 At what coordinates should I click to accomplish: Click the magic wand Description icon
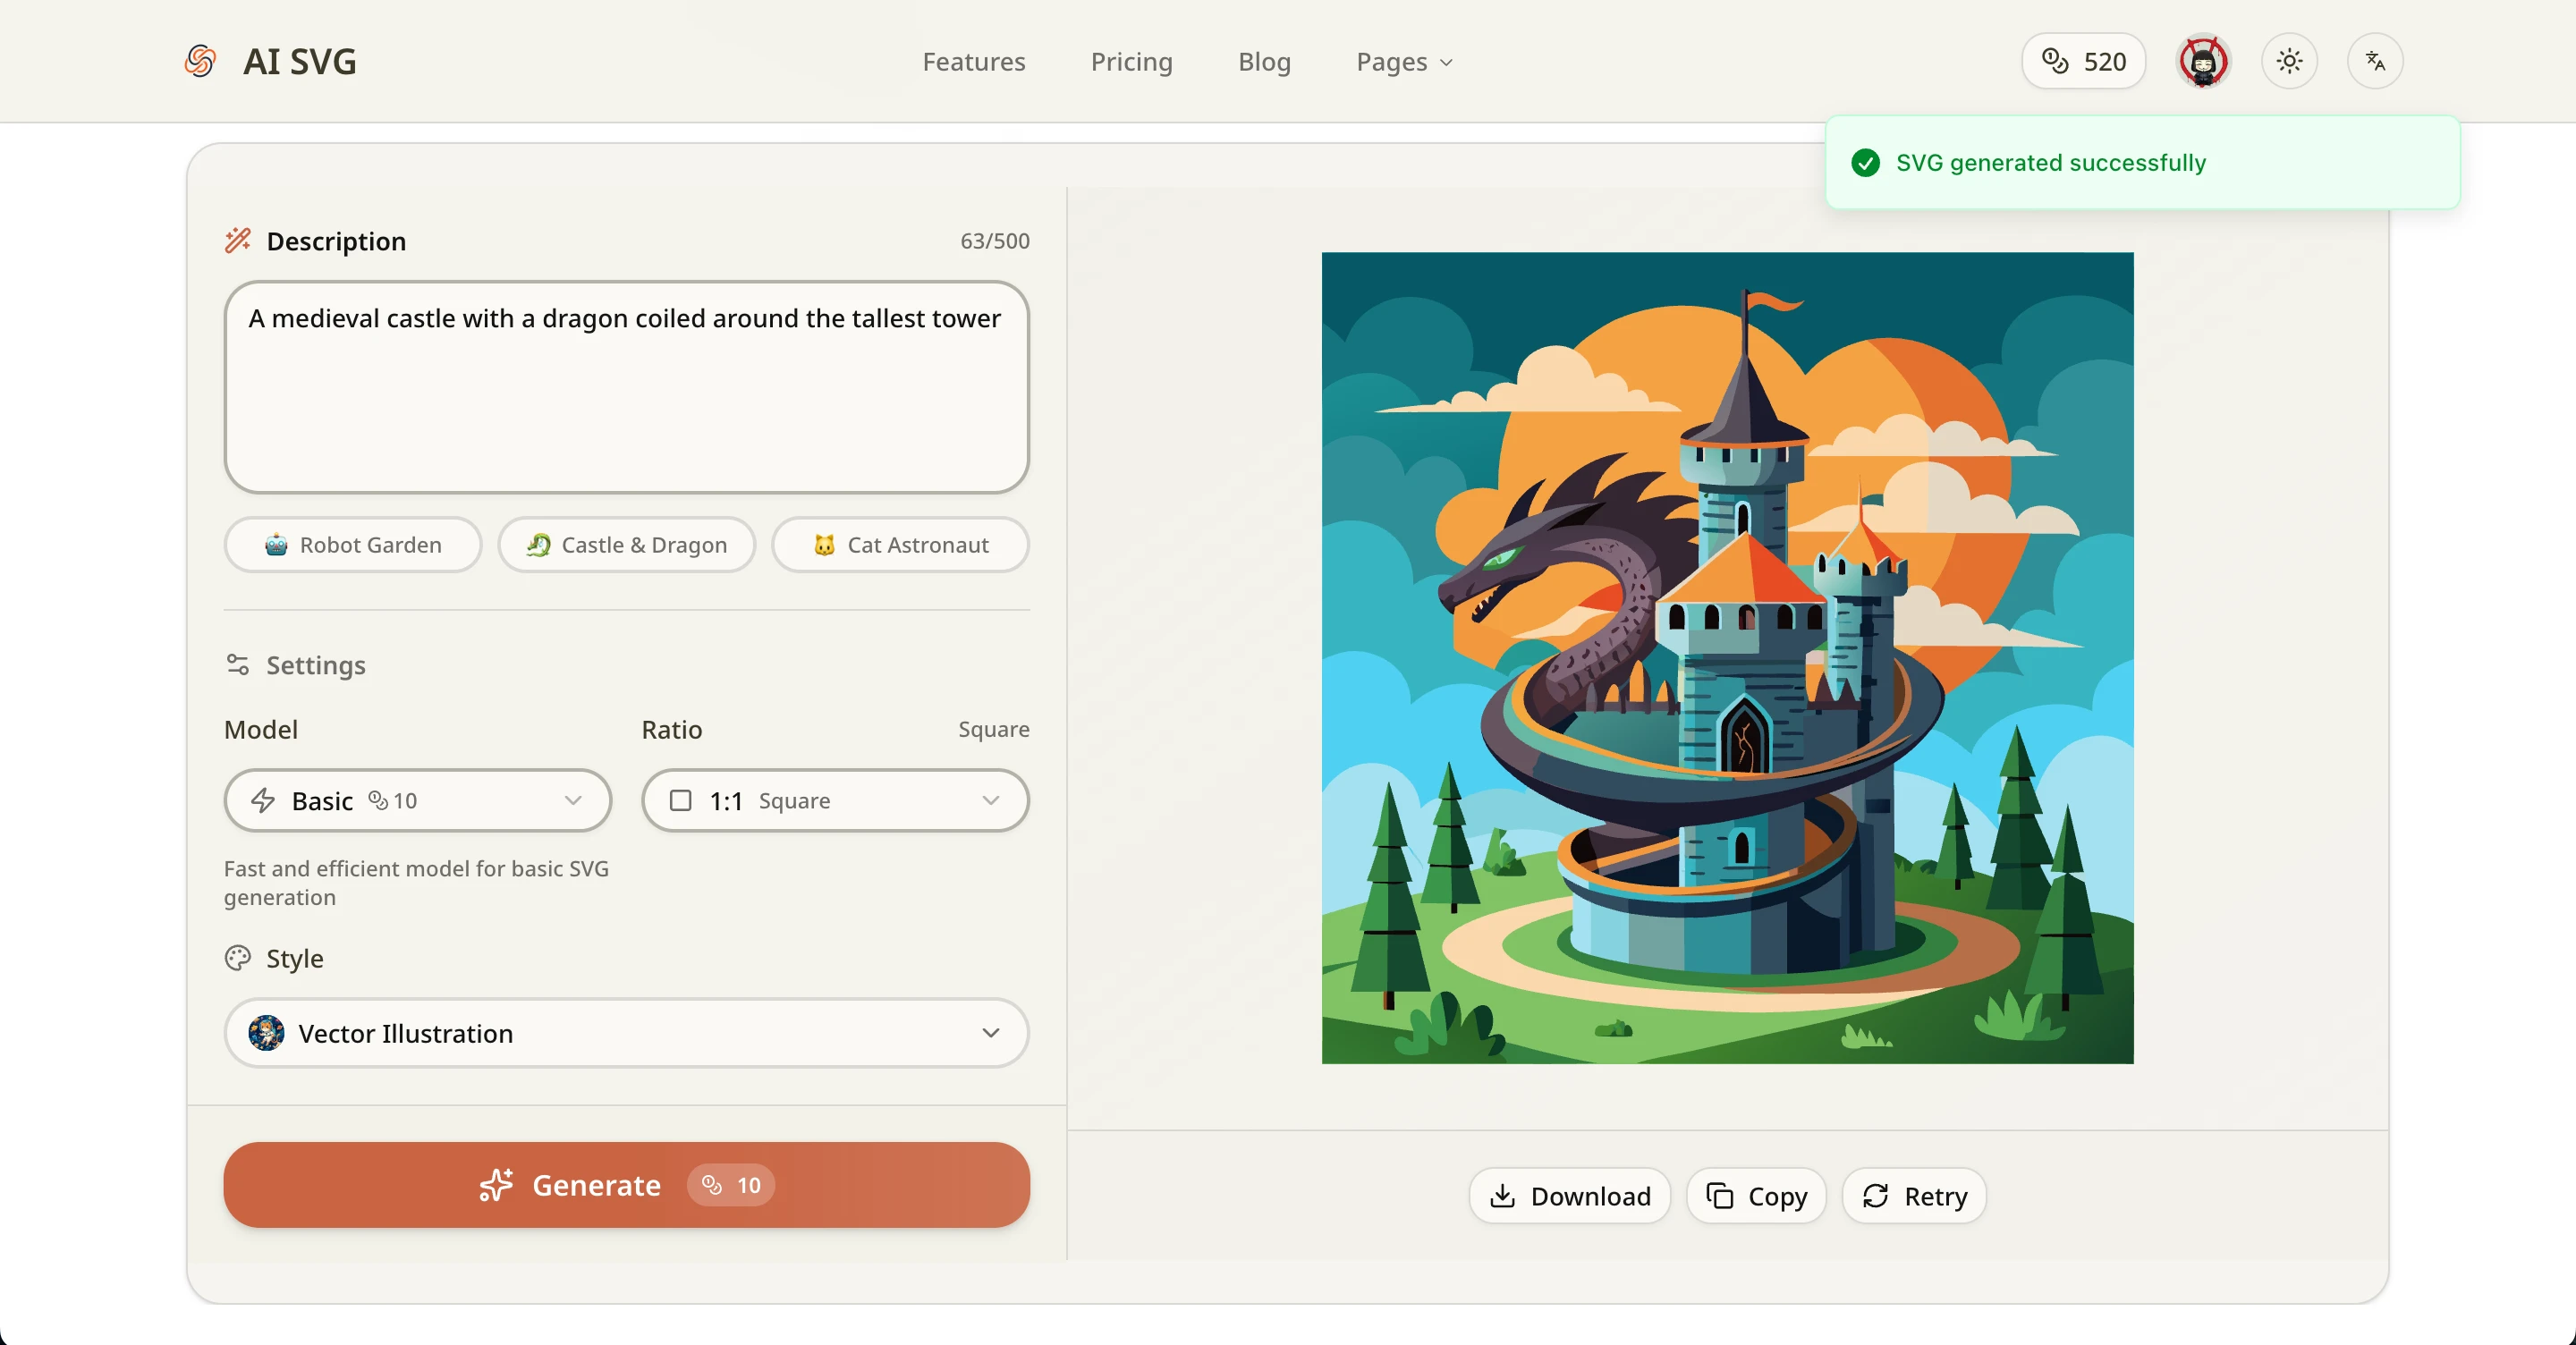pos(238,240)
